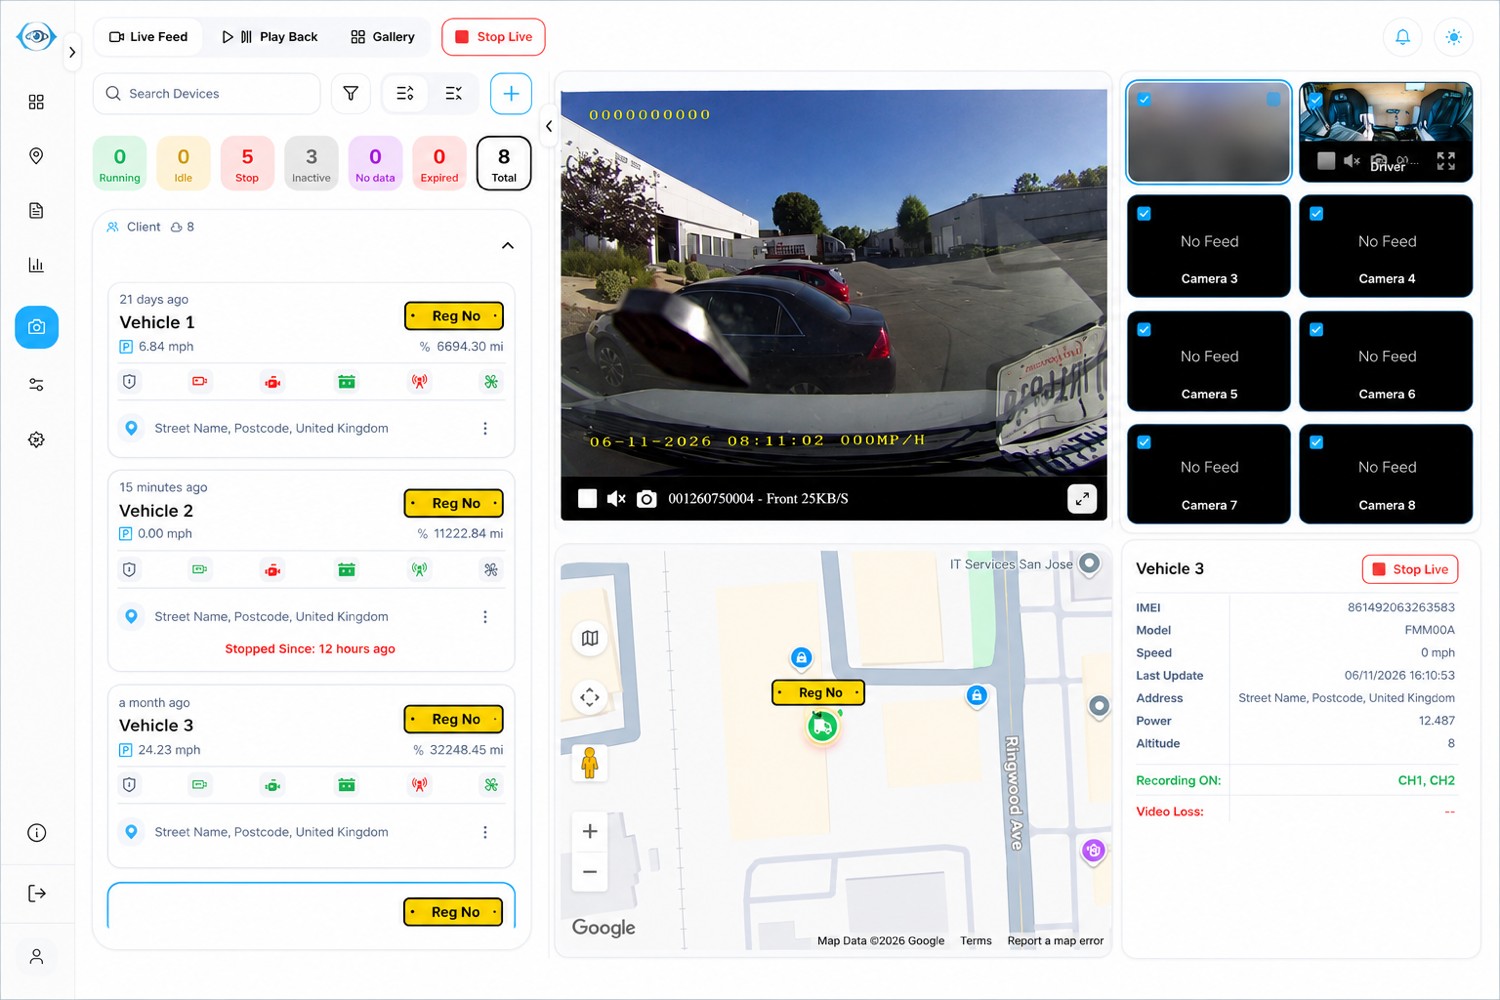Filter by Stop status
This screenshot has height=1000, width=1500.
(x=247, y=164)
